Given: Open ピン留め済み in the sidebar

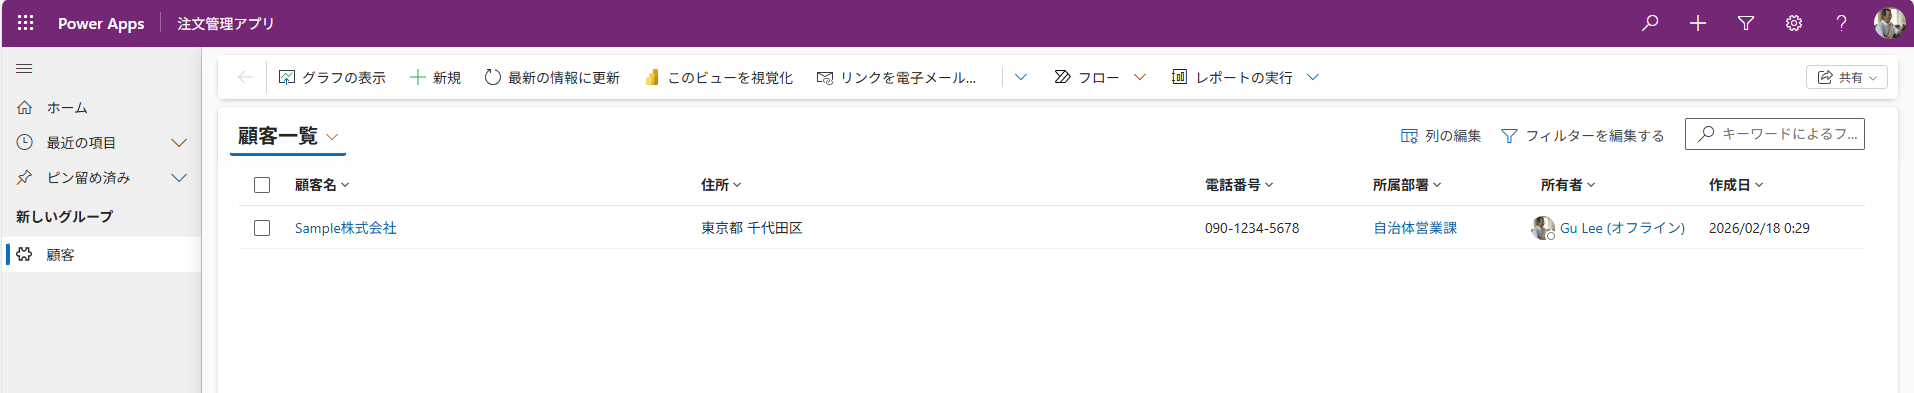Looking at the screenshot, I should (88, 178).
